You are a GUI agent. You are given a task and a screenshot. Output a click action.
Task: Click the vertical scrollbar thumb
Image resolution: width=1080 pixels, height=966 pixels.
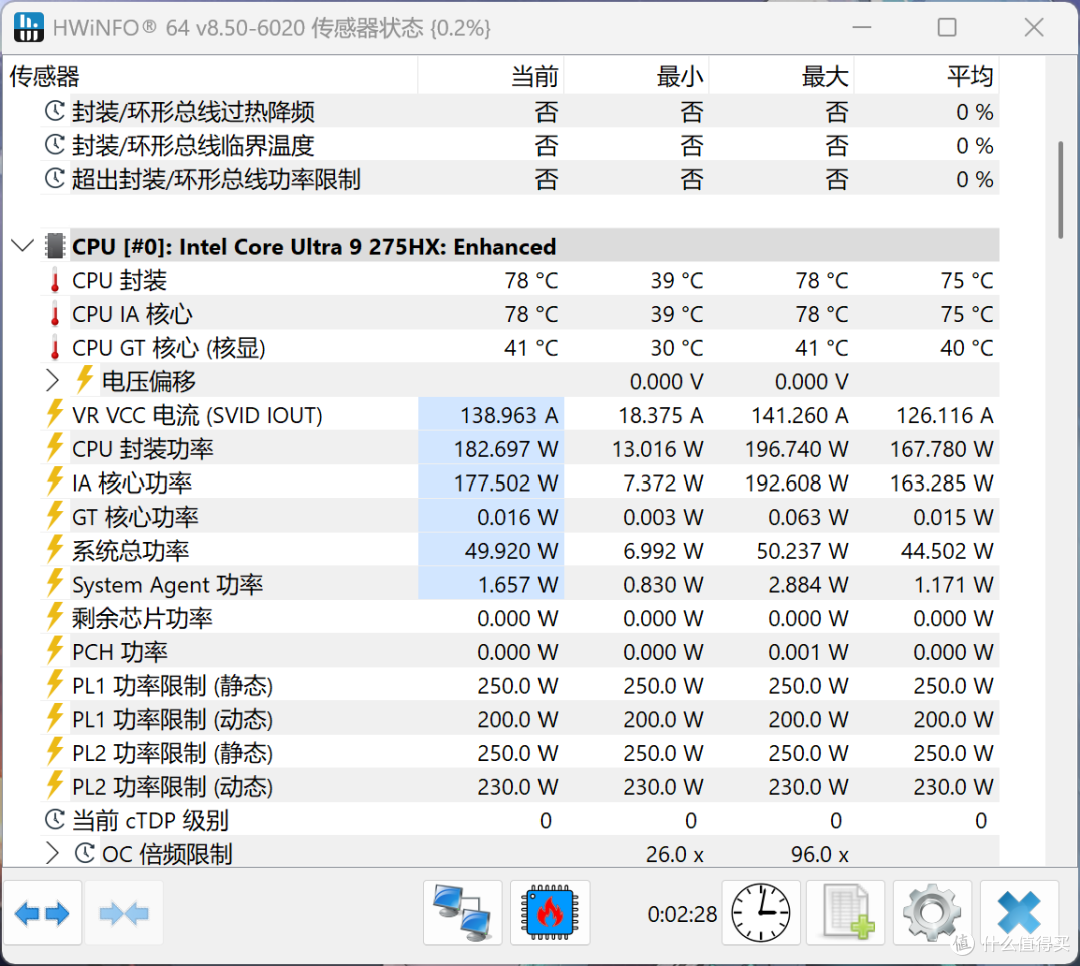point(1061,189)
